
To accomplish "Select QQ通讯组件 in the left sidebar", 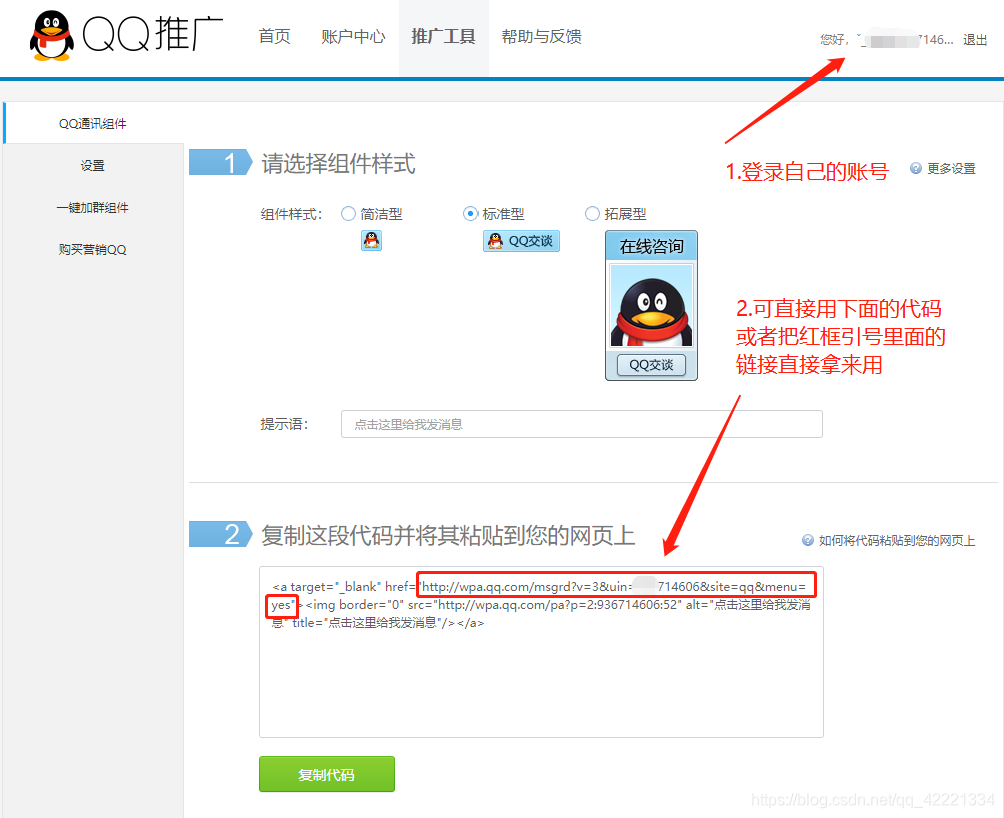I will coord(93,124).
